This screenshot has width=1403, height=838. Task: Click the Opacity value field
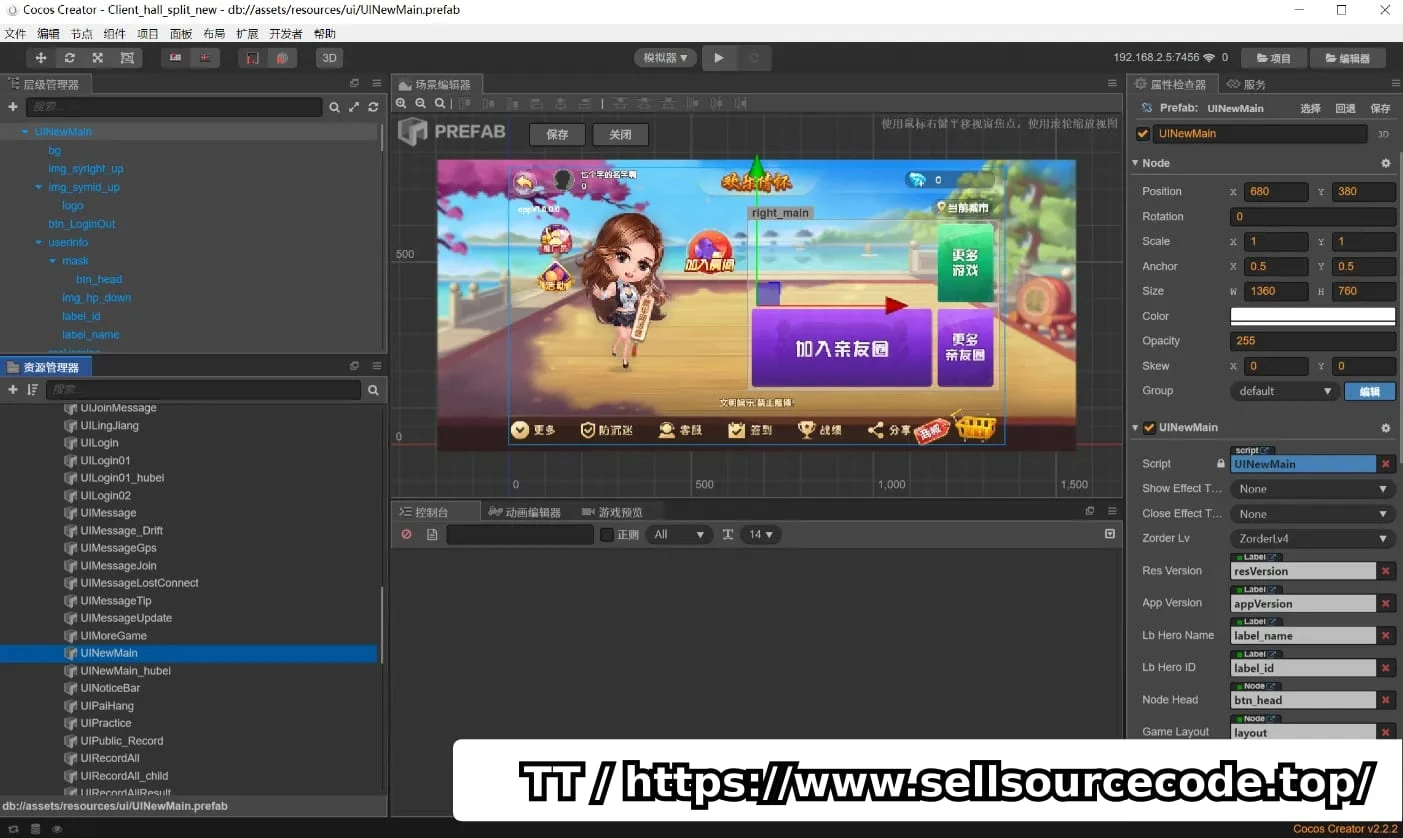tap(1313, 341)
